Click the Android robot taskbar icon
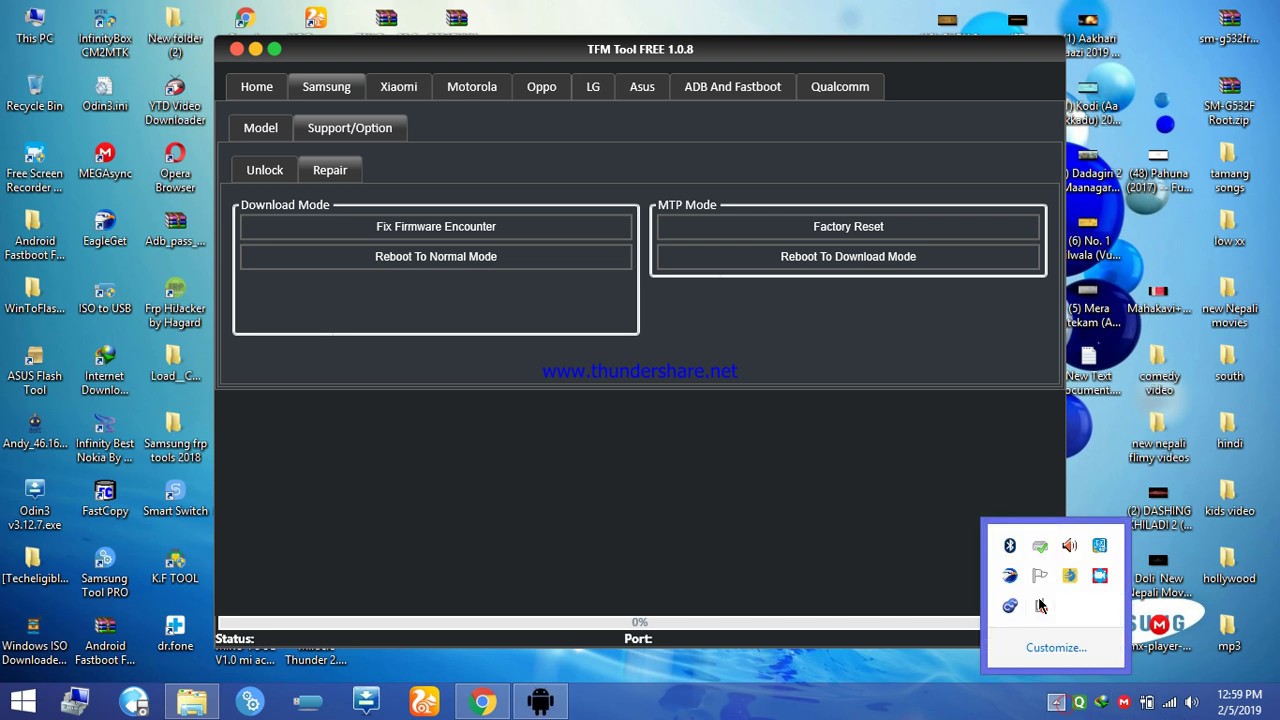The height and width of the screenshot is (720, 1280). [541, 702]
